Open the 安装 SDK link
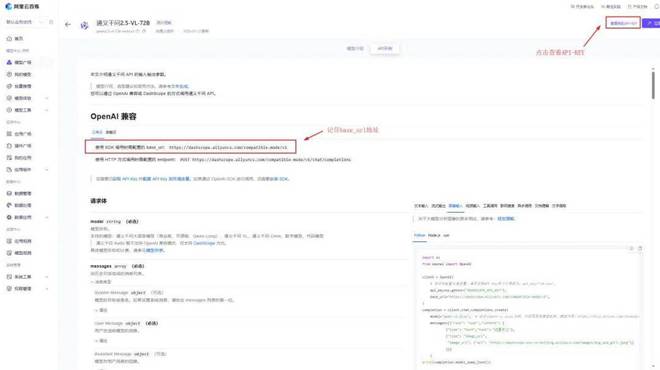The image size is (660, 370). tap(279, 179)
